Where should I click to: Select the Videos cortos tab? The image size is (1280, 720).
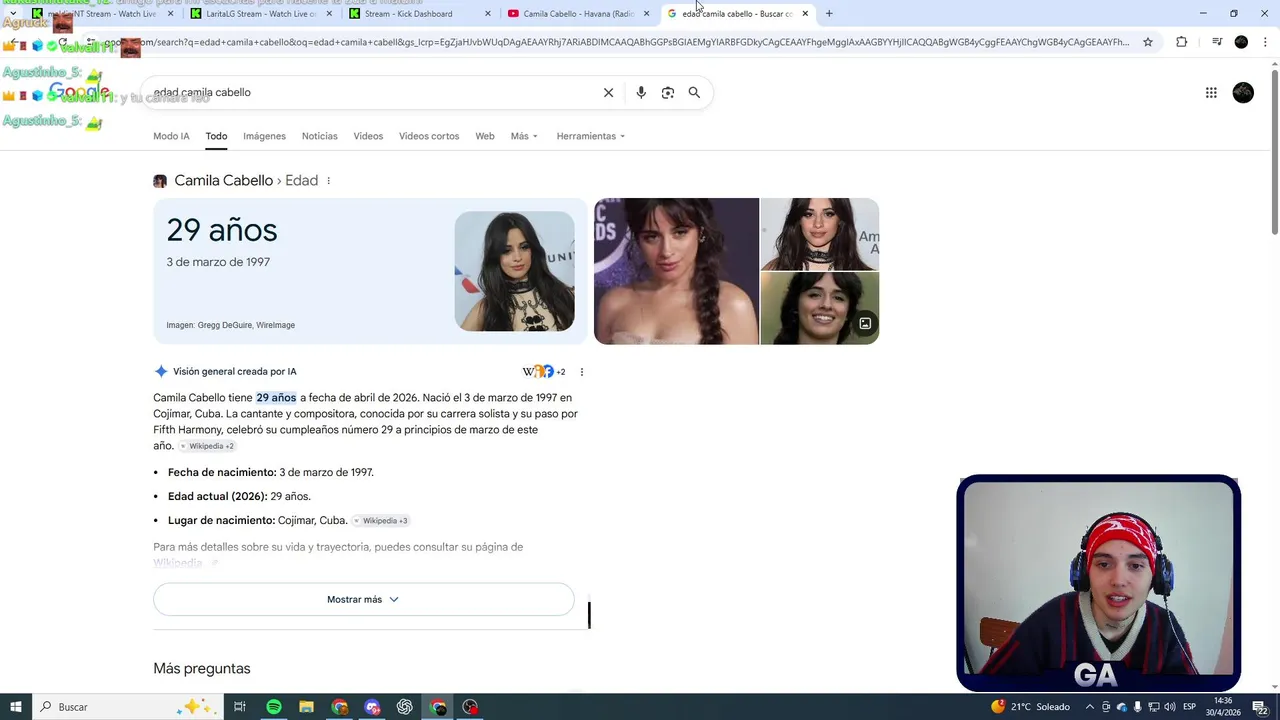(x=429, y=136)
